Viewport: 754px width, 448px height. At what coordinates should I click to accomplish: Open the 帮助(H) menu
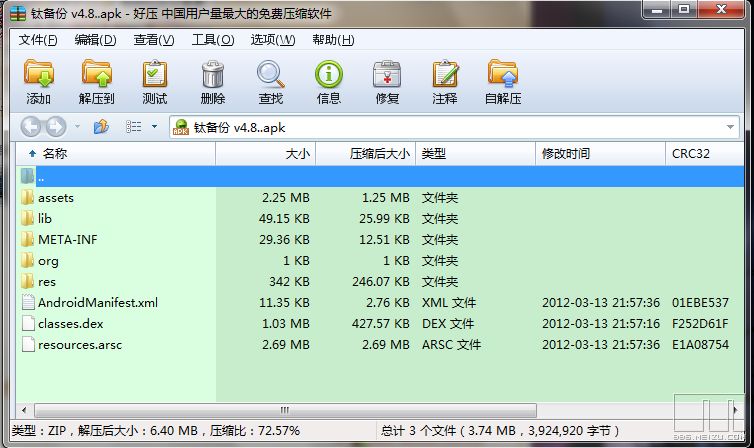pos(333,40)
